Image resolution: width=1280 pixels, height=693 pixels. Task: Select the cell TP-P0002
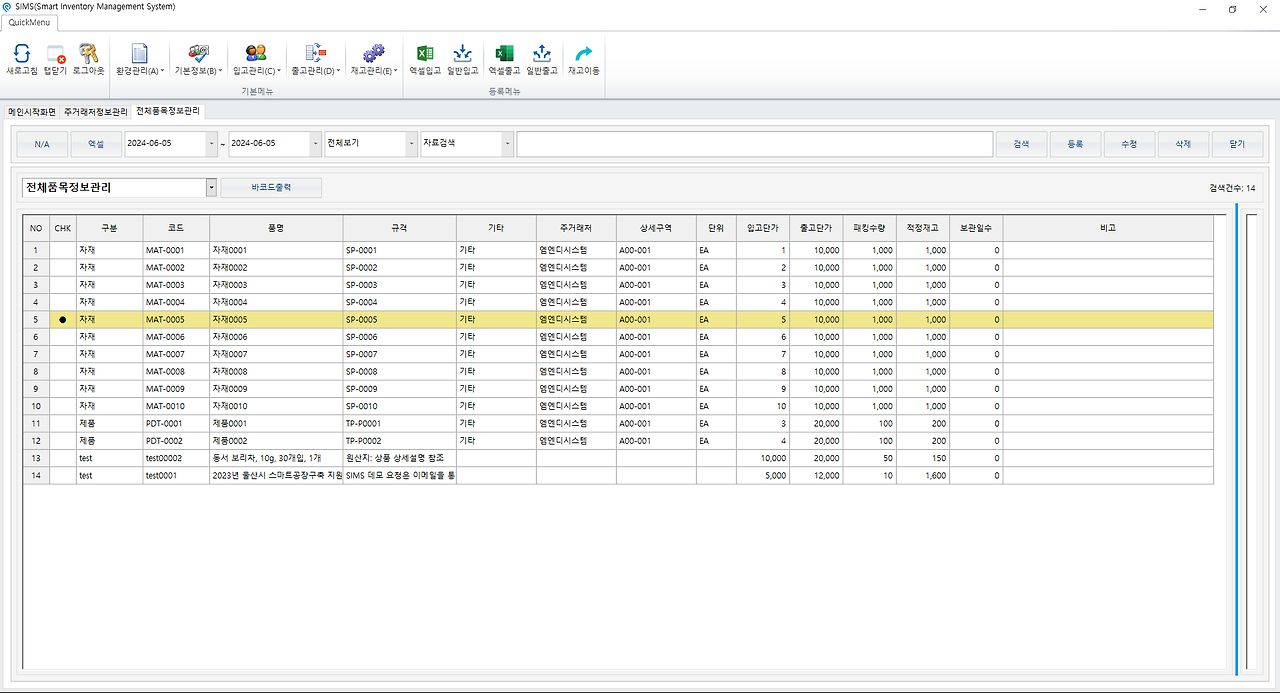tap(399, 441)
